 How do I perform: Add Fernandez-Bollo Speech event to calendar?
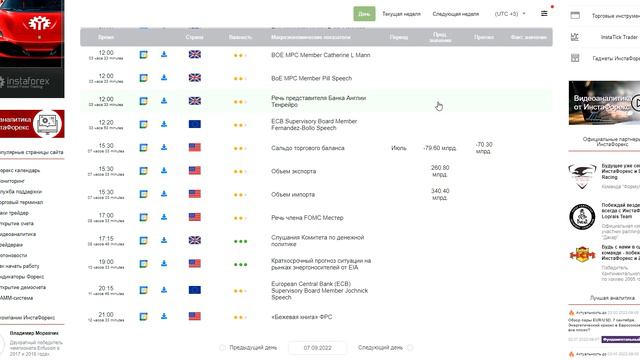point(143,124)
